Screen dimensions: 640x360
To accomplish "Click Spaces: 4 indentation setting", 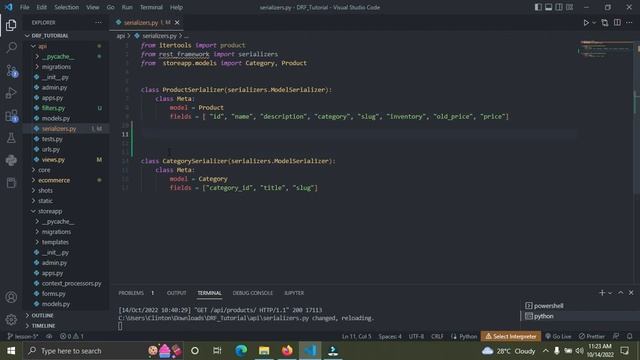I will point(390,336).
